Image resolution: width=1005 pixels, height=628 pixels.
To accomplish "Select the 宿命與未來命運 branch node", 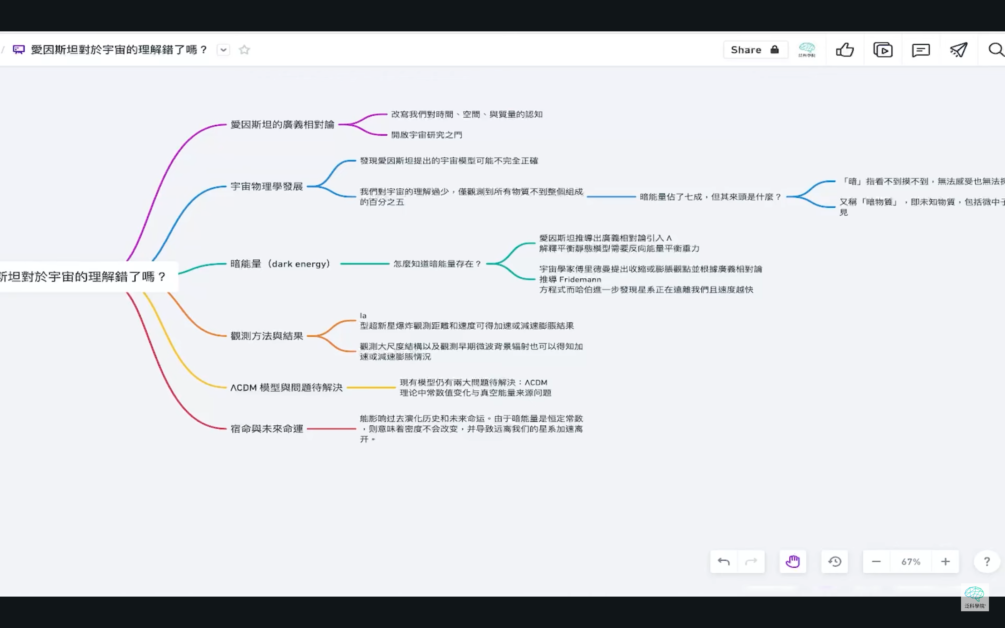I will pos(266,428).
